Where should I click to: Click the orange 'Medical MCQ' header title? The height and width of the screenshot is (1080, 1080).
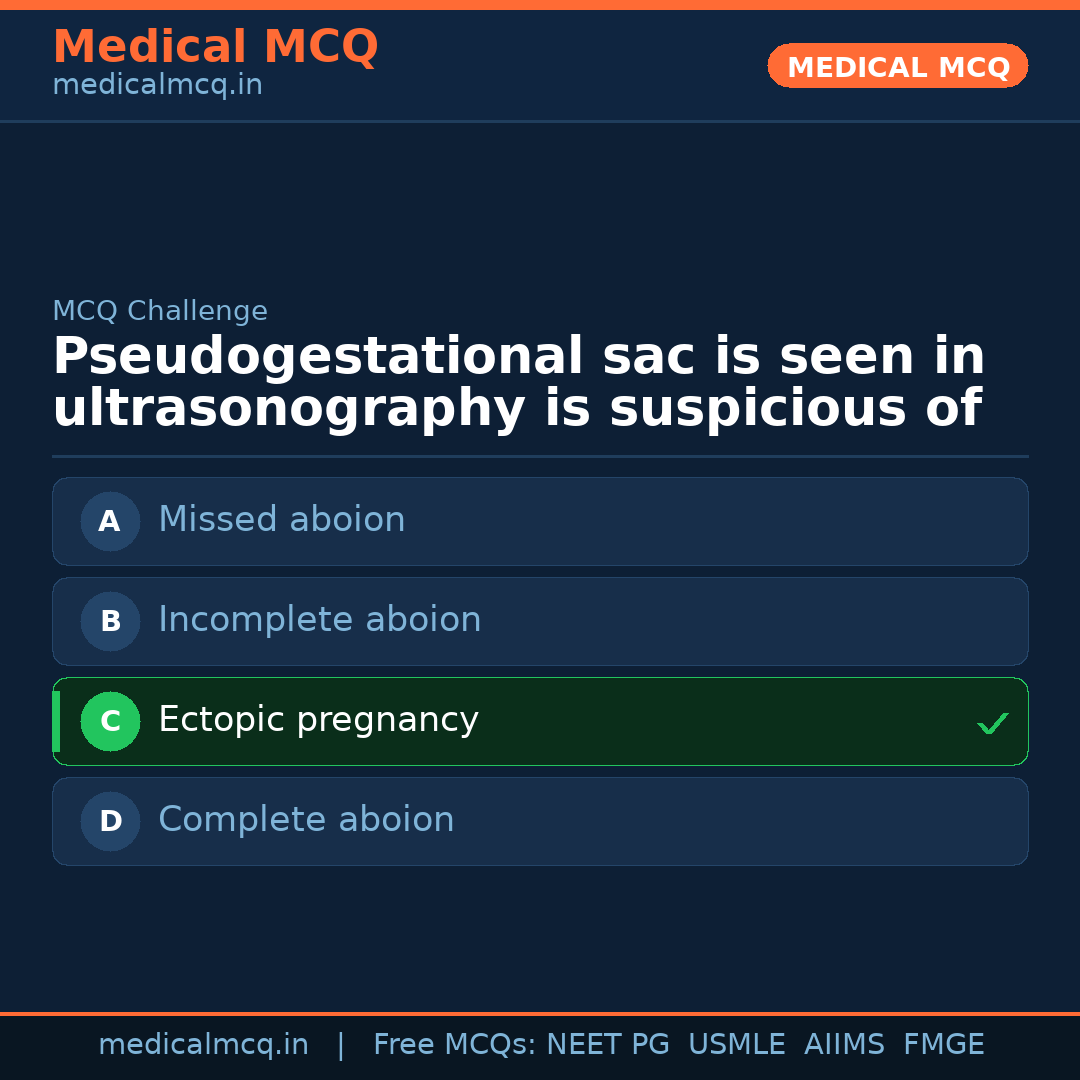pyautogui.click(x=215, y=47)
